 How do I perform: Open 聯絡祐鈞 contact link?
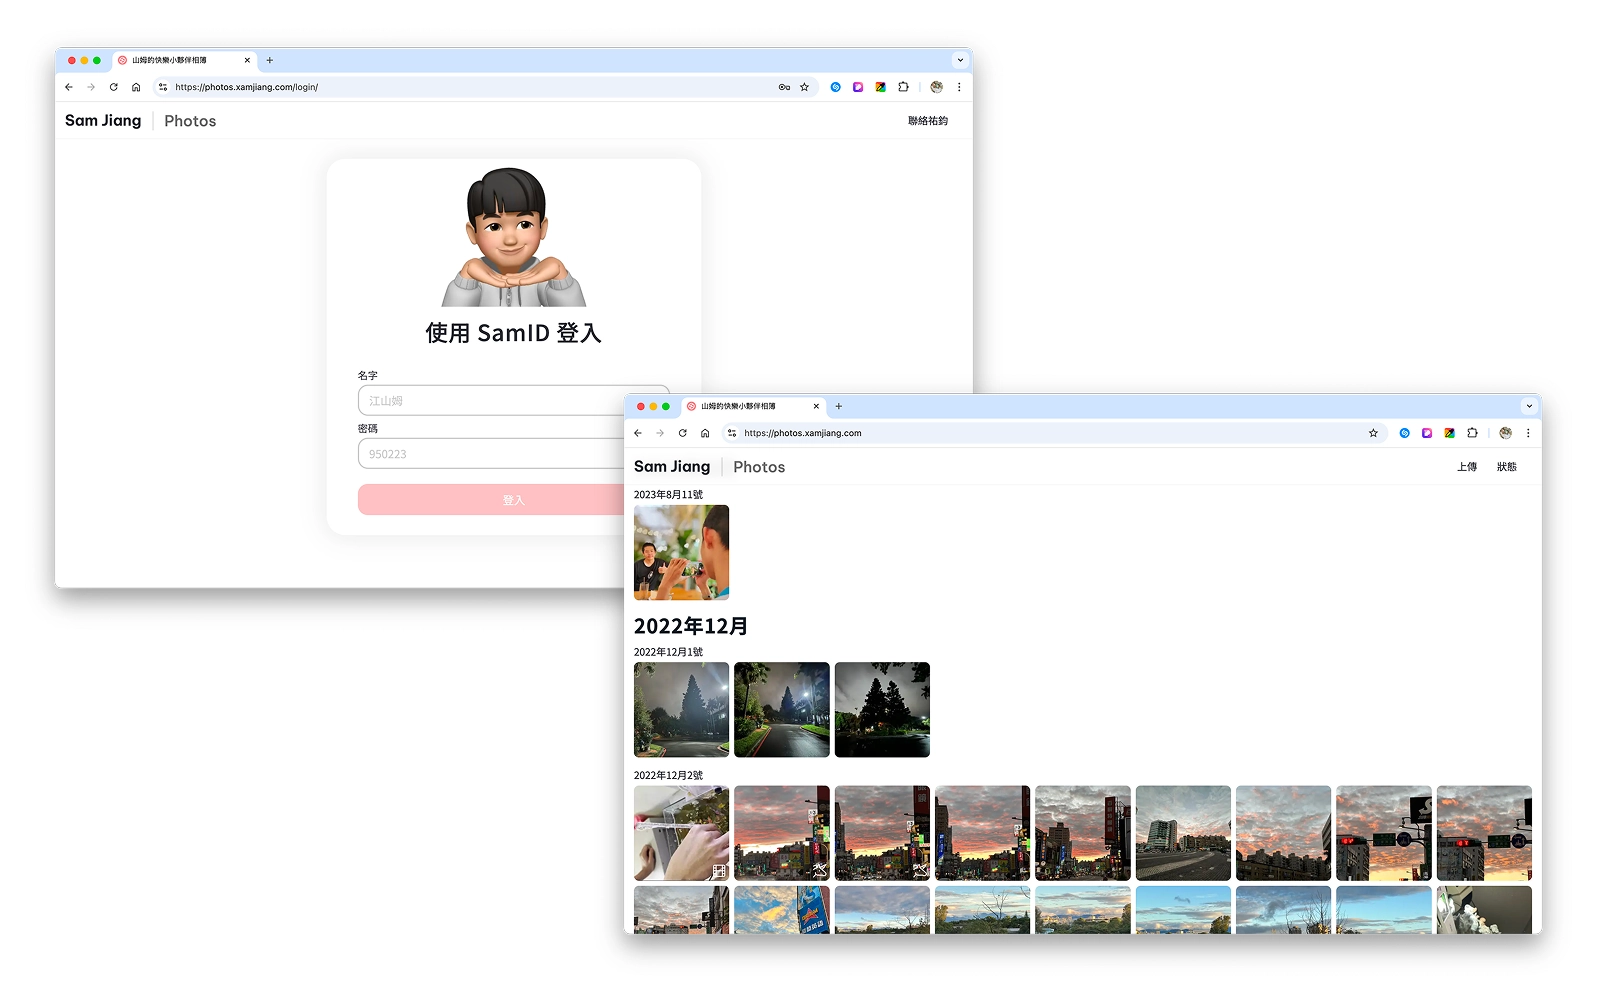pos(928,121)
